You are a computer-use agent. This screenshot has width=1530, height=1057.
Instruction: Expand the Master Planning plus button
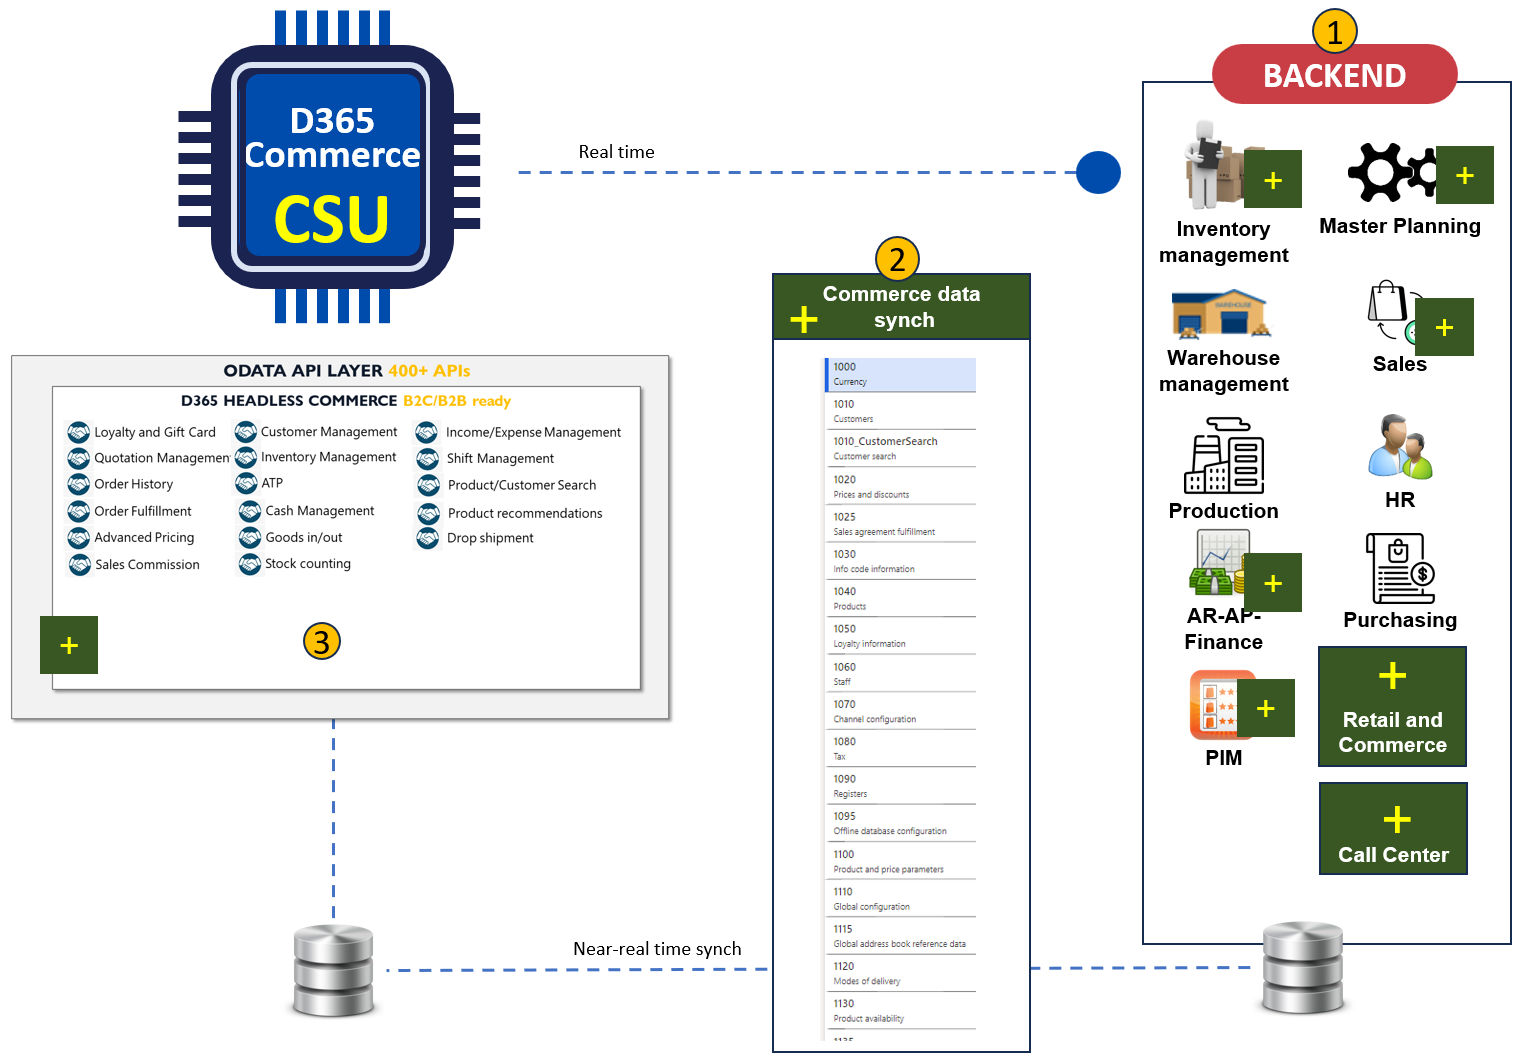click(x=1465, y=175)
